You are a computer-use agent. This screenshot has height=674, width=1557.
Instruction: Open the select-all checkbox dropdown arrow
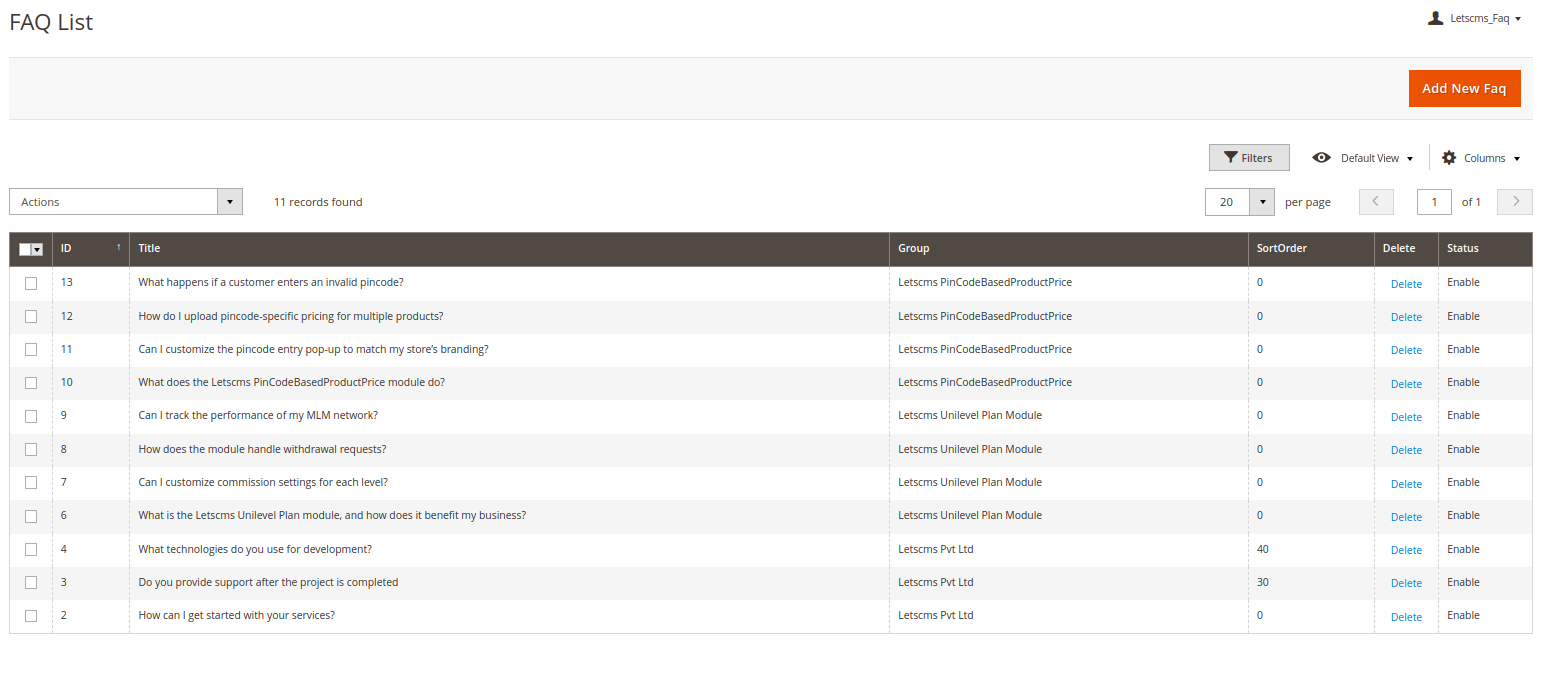(x=37, y=249)
